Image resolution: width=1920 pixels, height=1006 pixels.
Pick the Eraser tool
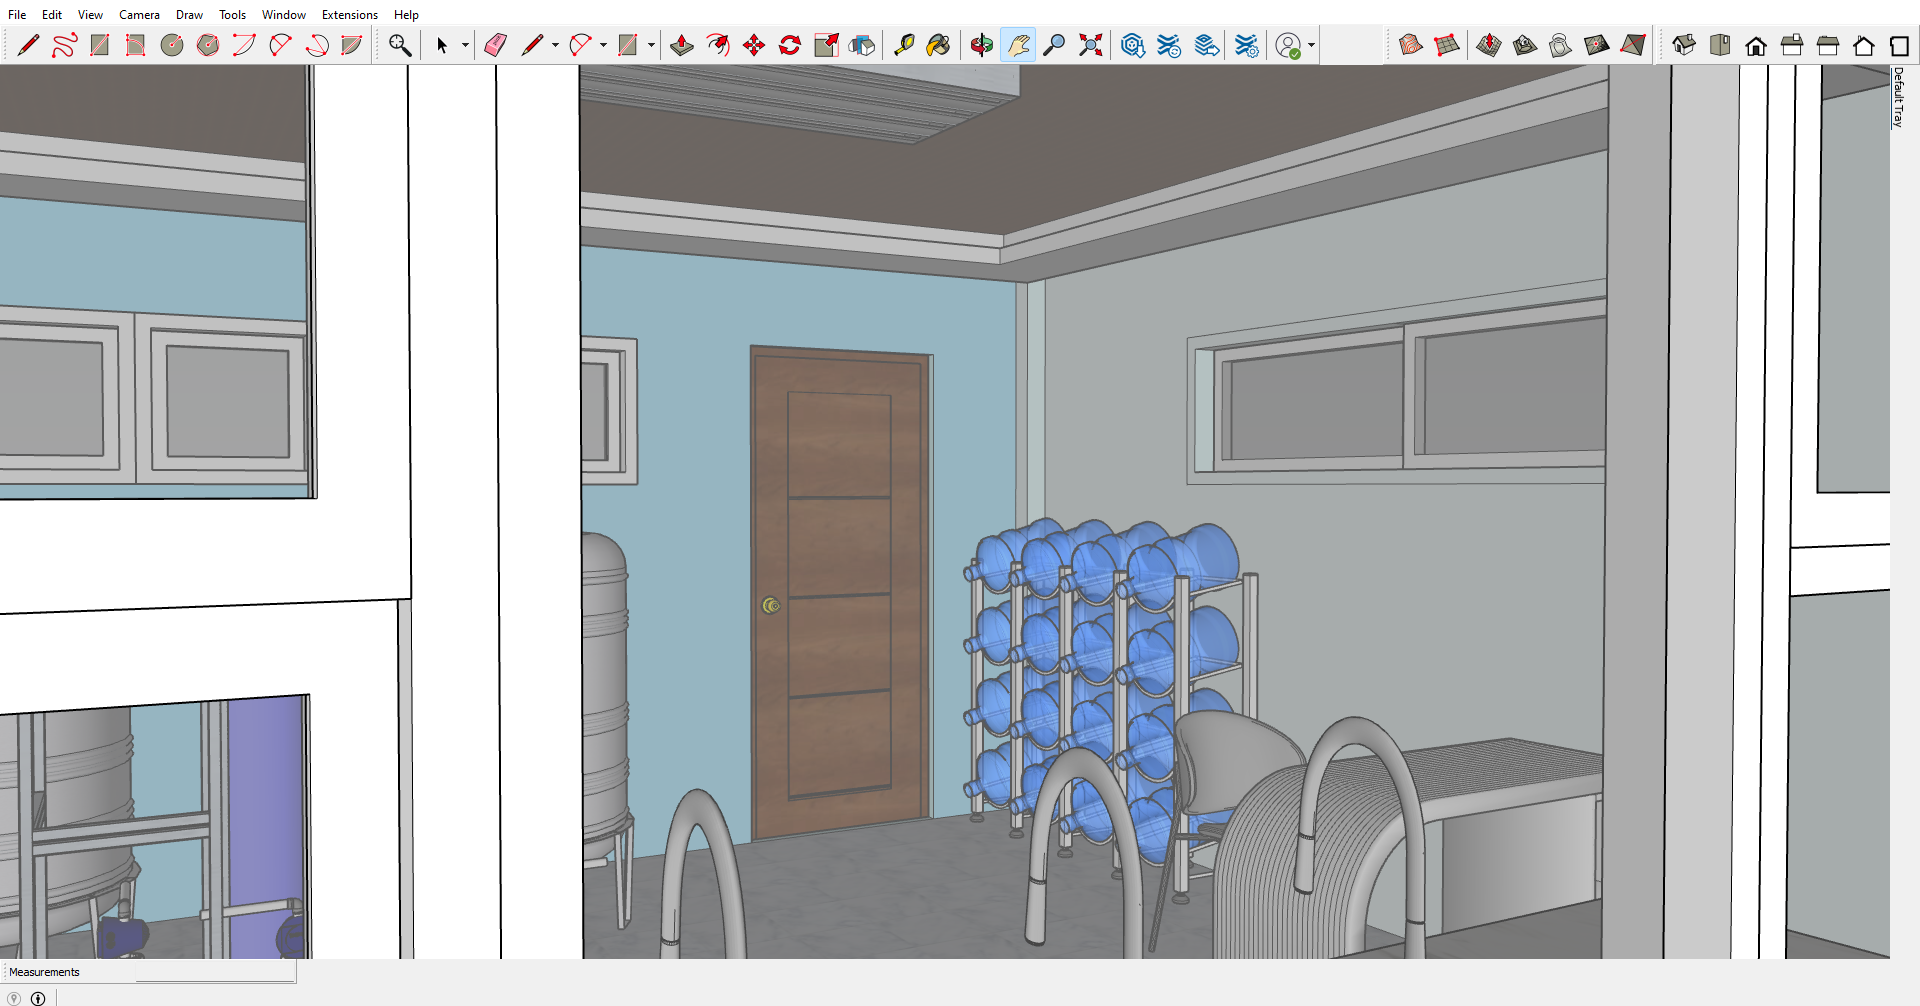495,45
